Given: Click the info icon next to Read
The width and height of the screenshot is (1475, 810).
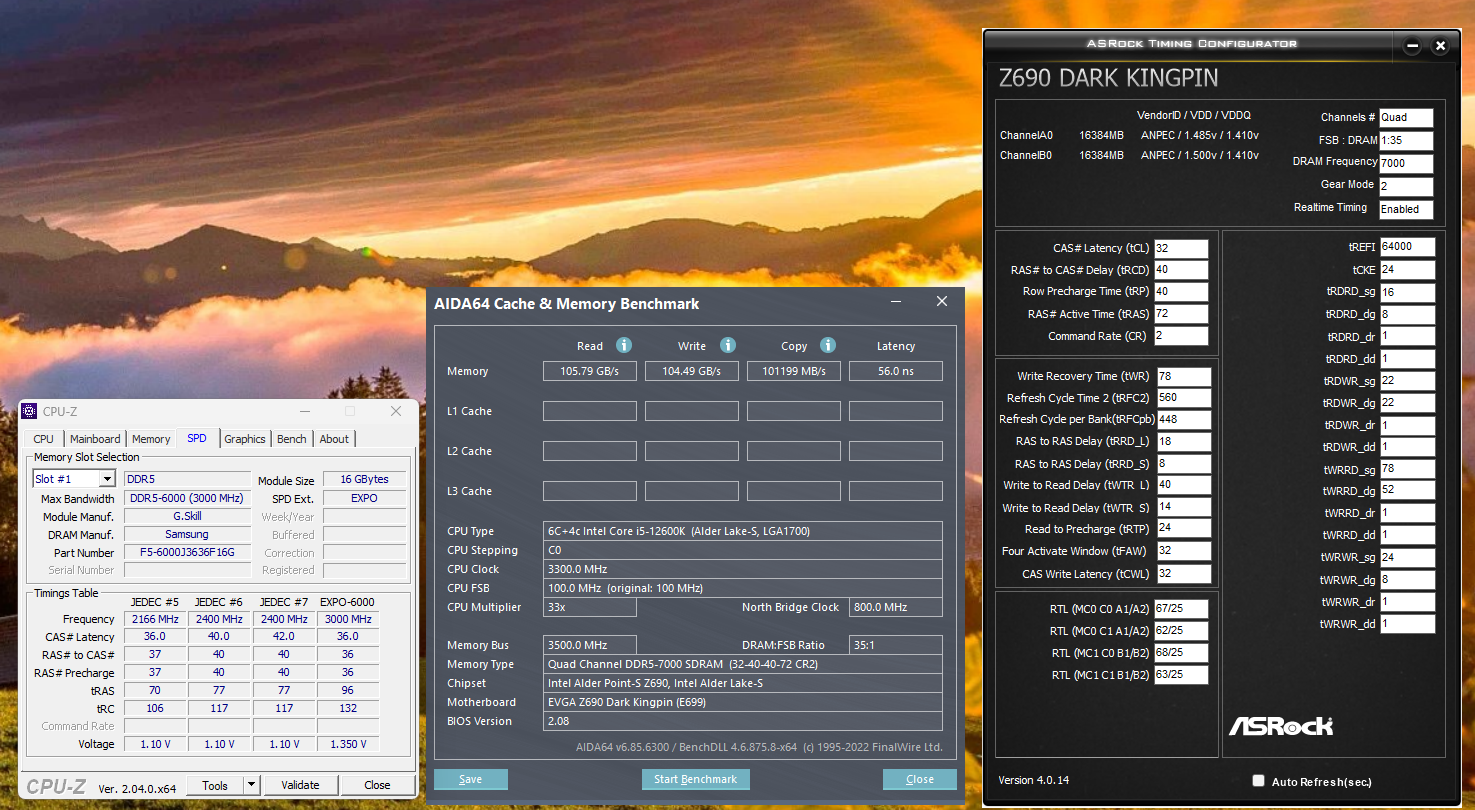Looking at the screenshot, I should click(624, 345).
